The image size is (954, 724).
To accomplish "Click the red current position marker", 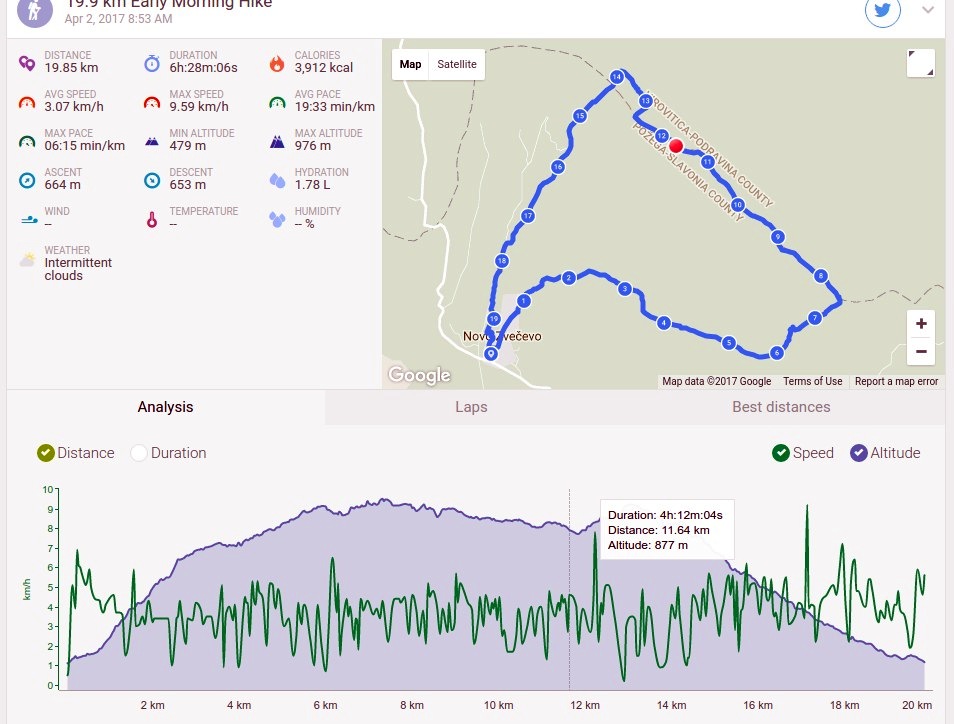I will coord(675,146).
